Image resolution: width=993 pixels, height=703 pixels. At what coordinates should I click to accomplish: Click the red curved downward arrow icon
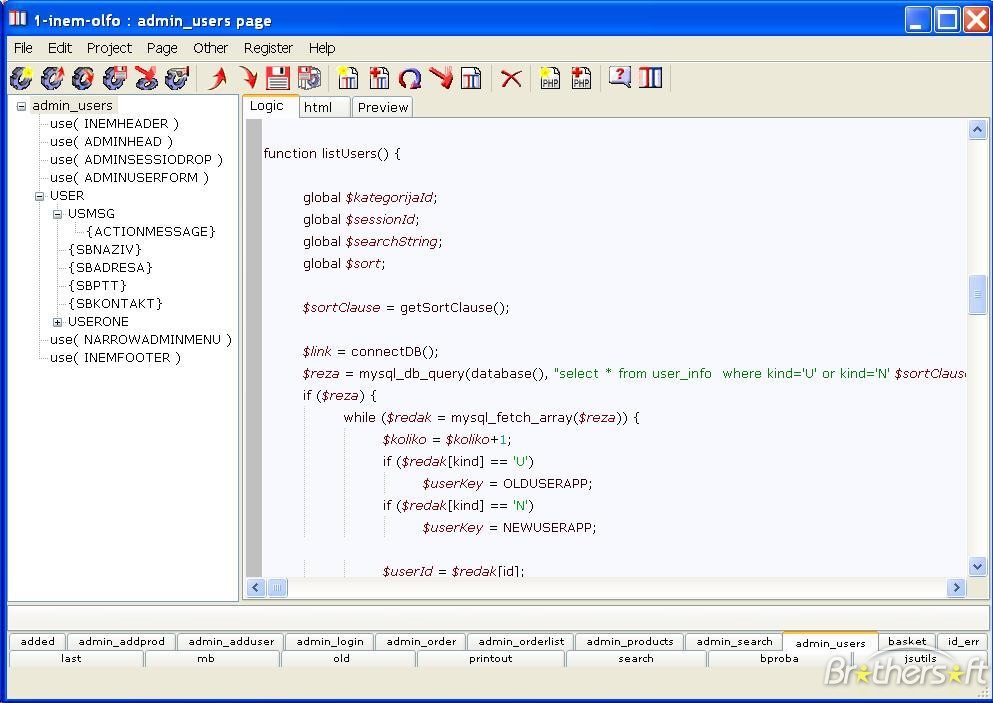click(x=248, y=79)
